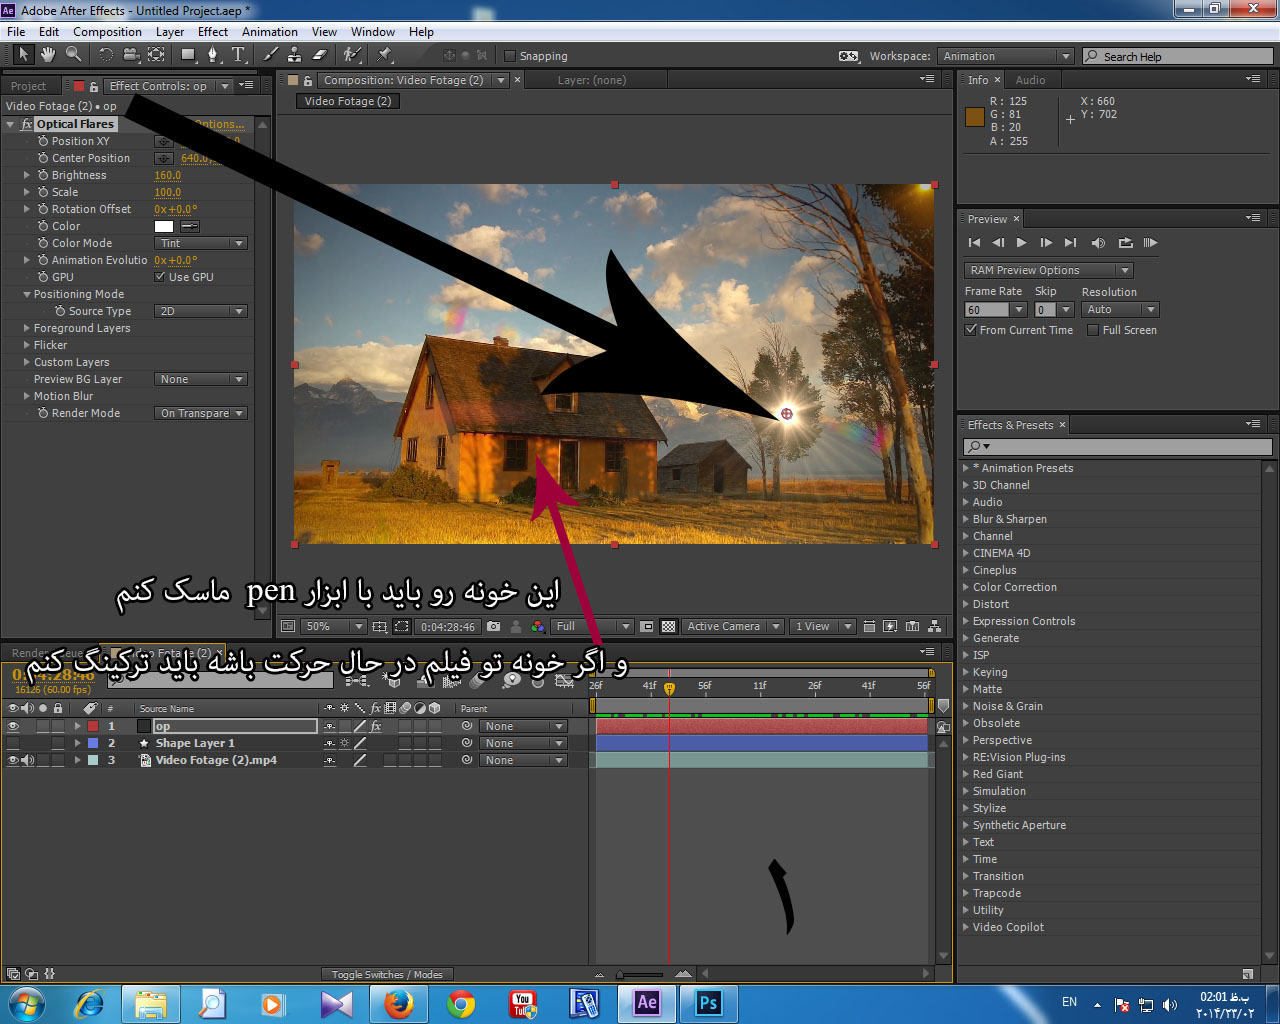The height and width of the screenshot is (1024, 1280).
Task: Jump to first frame in Preview
Action: click(974, 243)
